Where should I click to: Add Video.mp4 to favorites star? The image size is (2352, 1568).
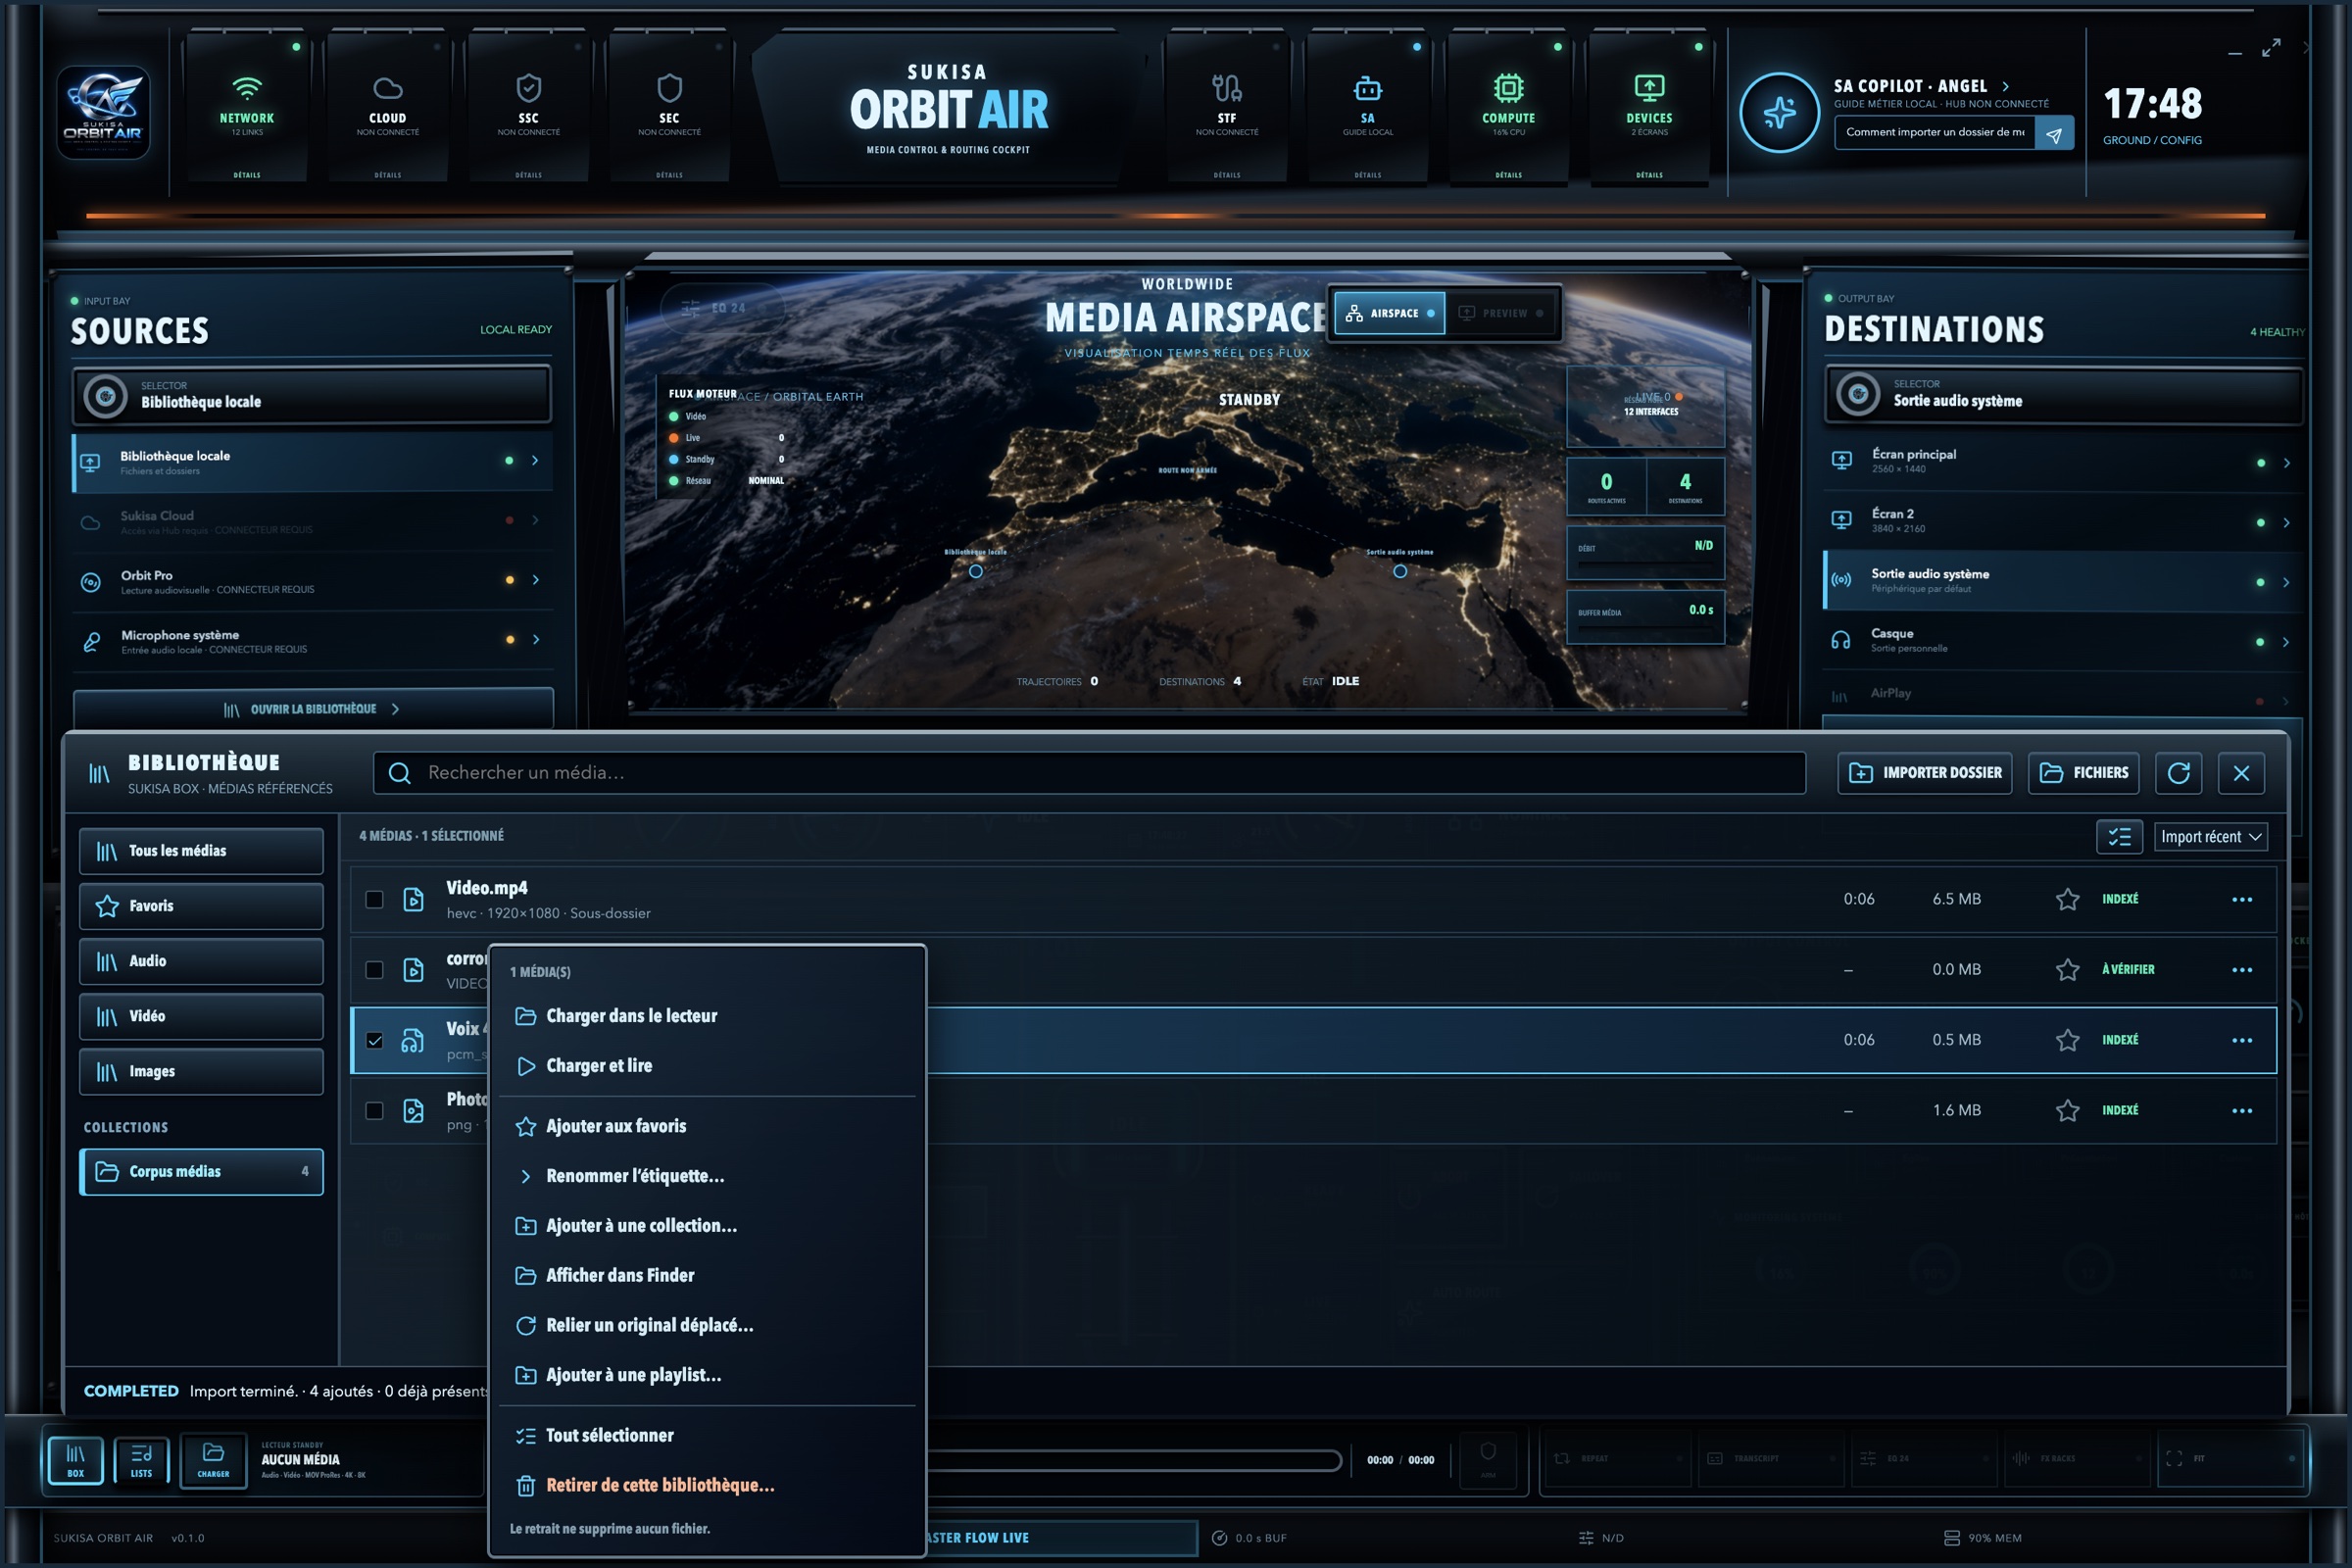(2068, 899)
